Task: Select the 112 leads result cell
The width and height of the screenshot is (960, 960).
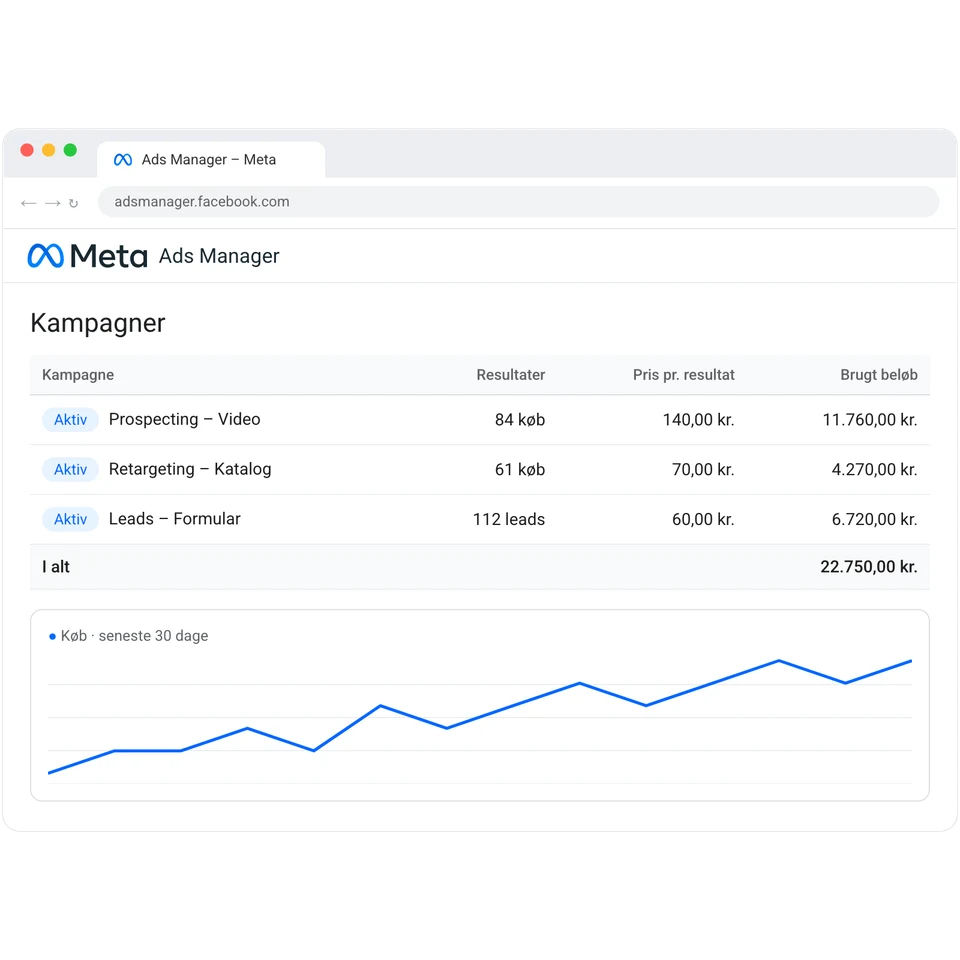Action: coord(509,519)
